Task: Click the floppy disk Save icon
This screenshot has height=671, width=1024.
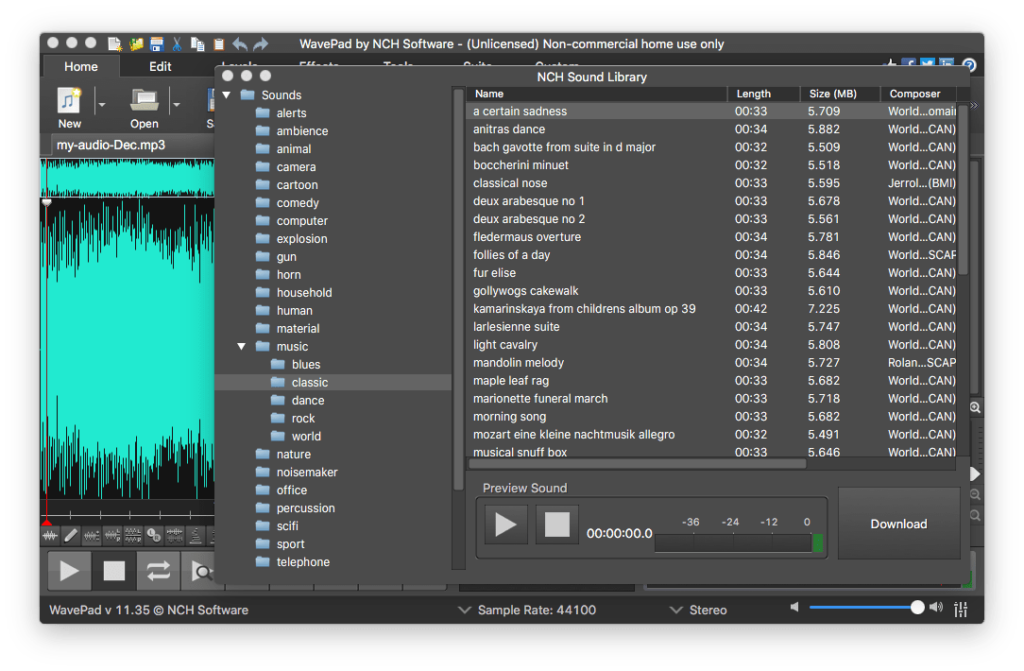Action: click(x=157, y=44)
